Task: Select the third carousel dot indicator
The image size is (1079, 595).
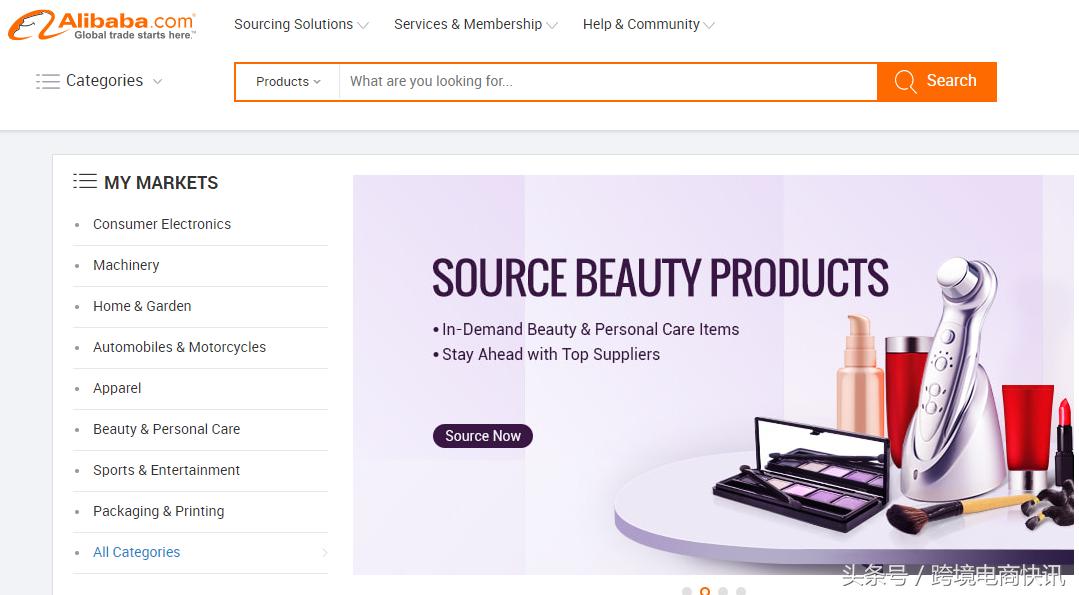Action: pos(723,591)
